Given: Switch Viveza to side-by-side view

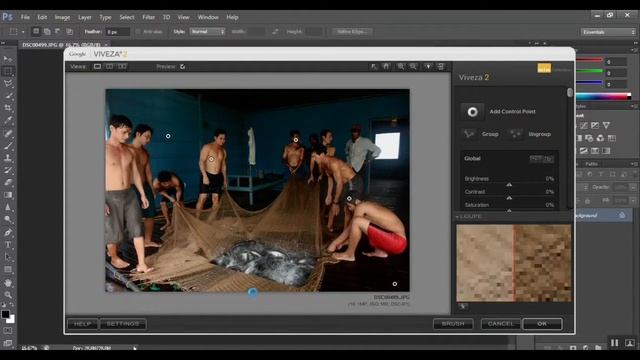Looking at the screenshot, I should (x=122, y=66).
